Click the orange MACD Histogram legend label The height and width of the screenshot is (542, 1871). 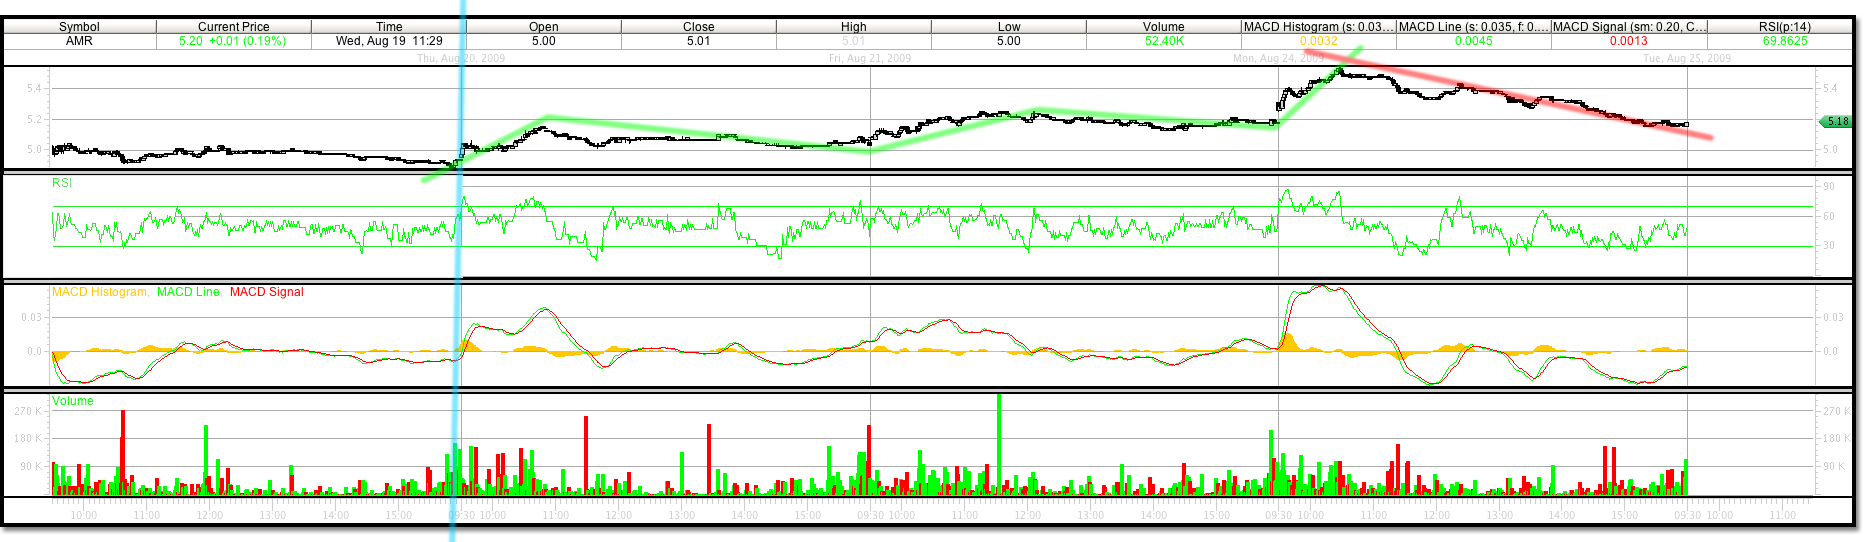100,292
